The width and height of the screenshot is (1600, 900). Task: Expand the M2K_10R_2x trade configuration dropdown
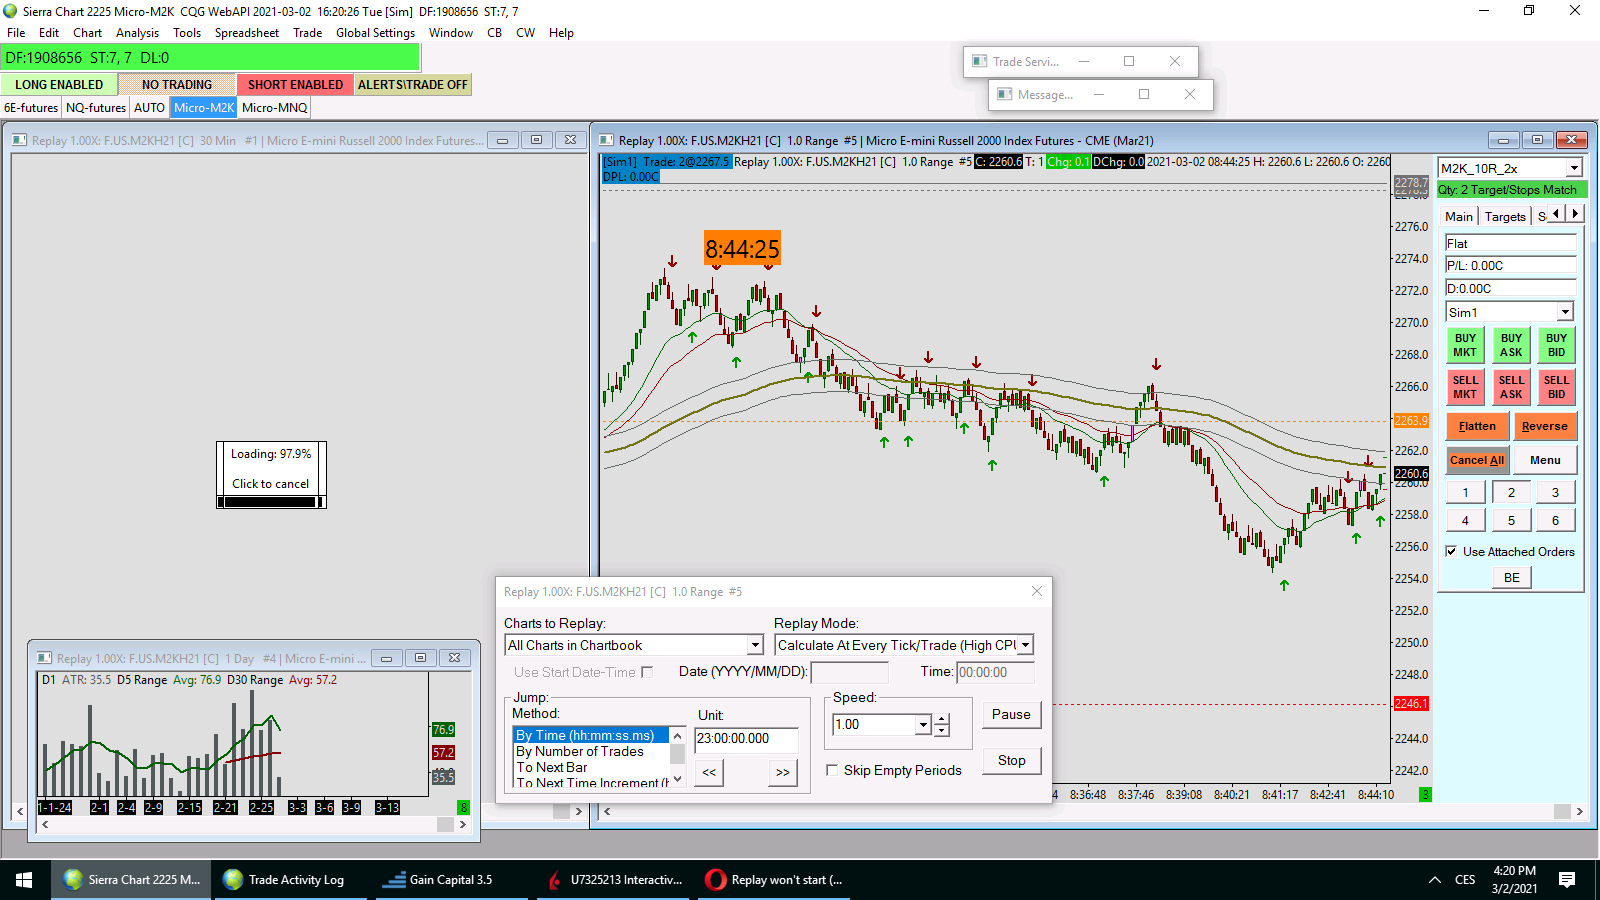point(1574,168)
